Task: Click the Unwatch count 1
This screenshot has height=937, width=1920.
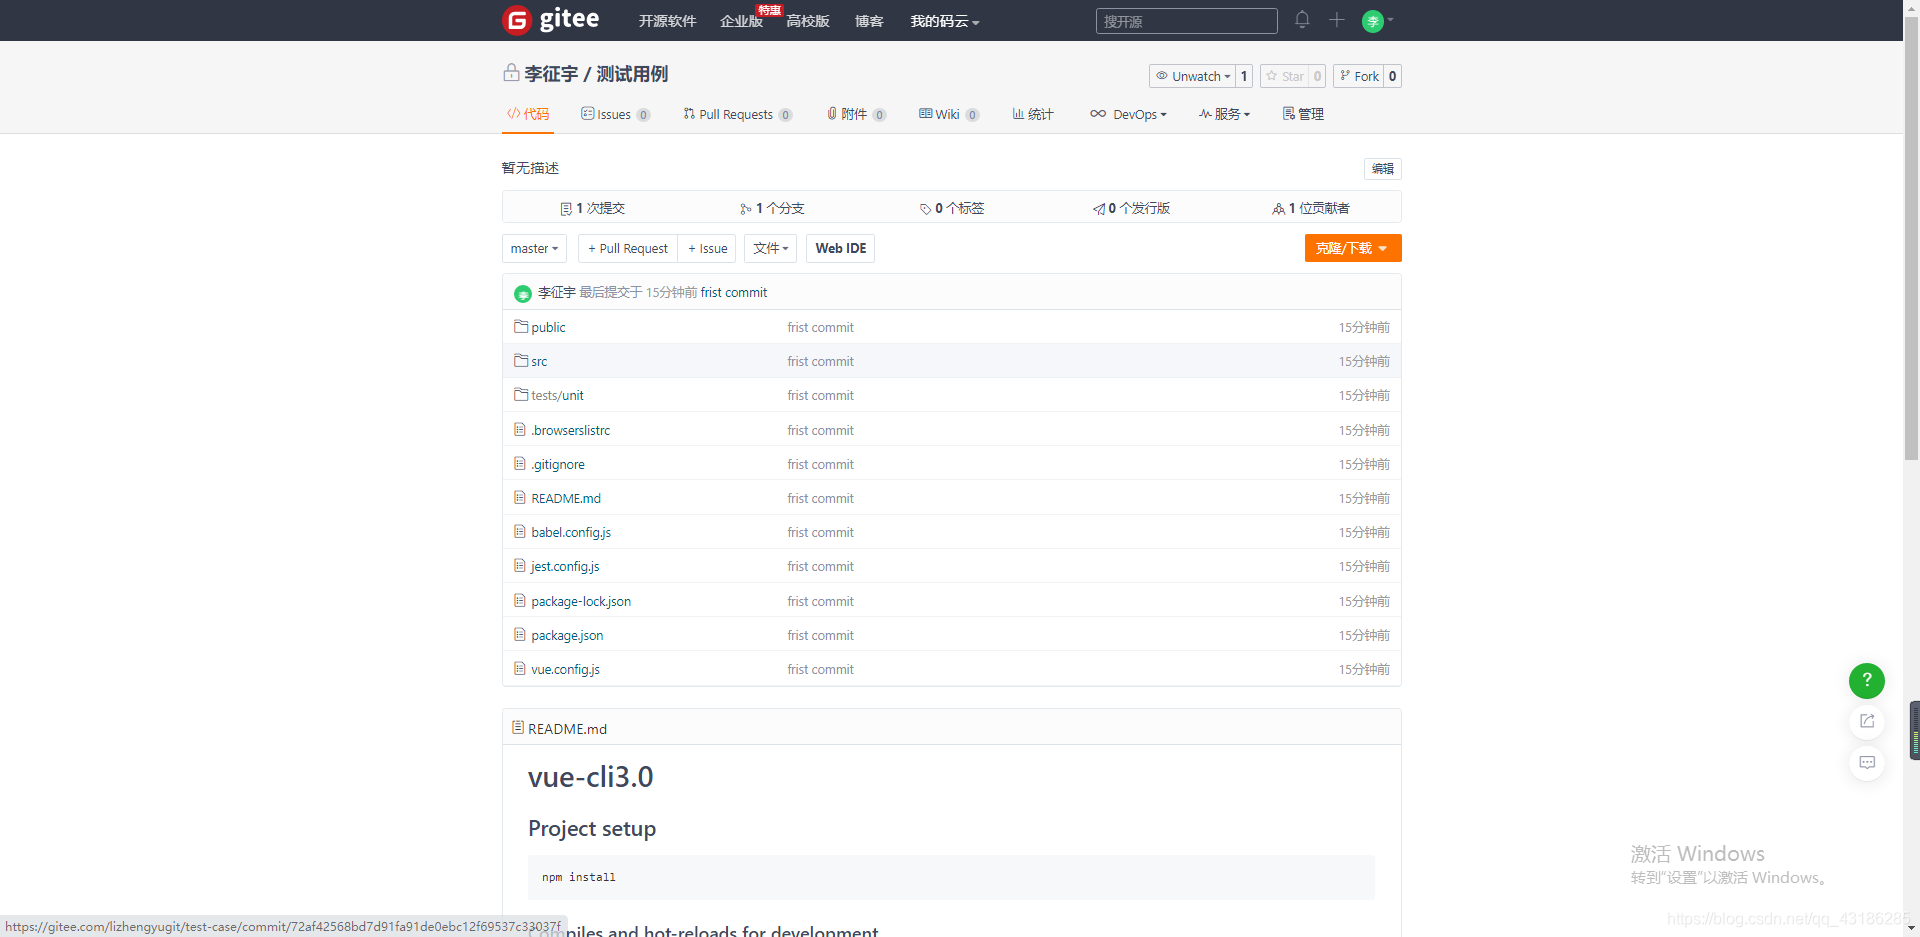Action: click(1244, 76)
